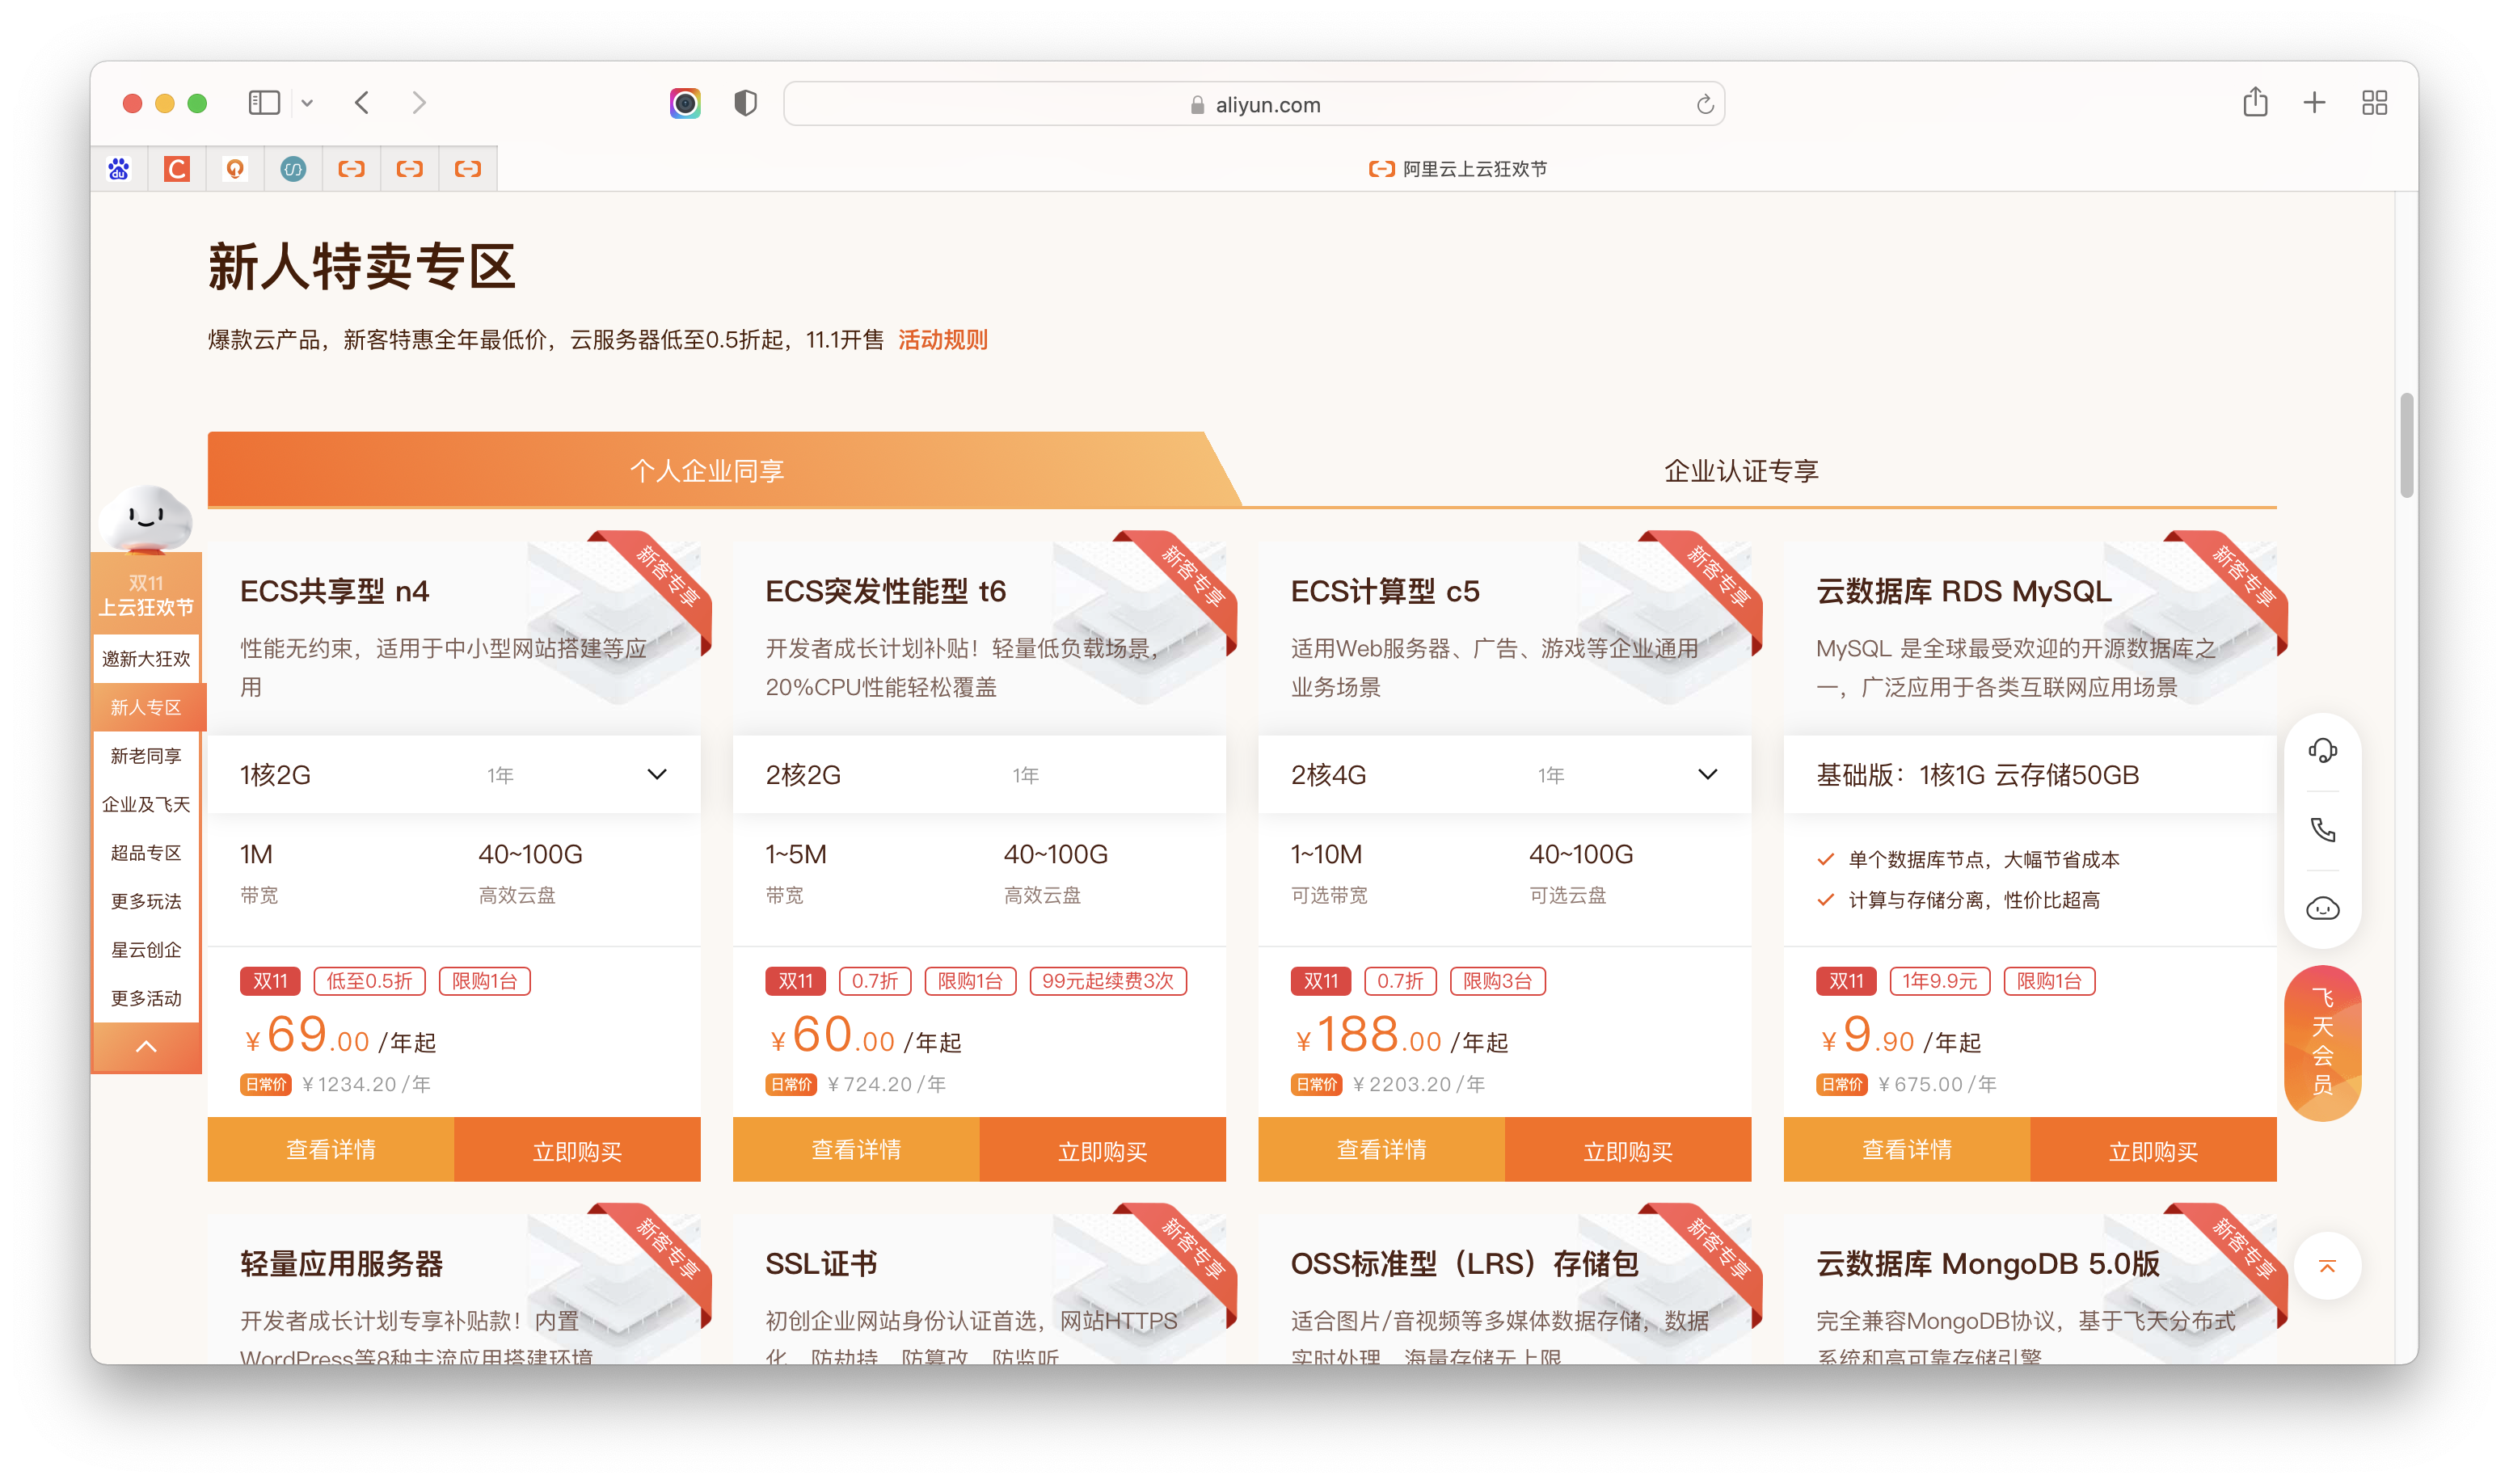Click the 1年9.9元 promo tag

pos(1939,981)
